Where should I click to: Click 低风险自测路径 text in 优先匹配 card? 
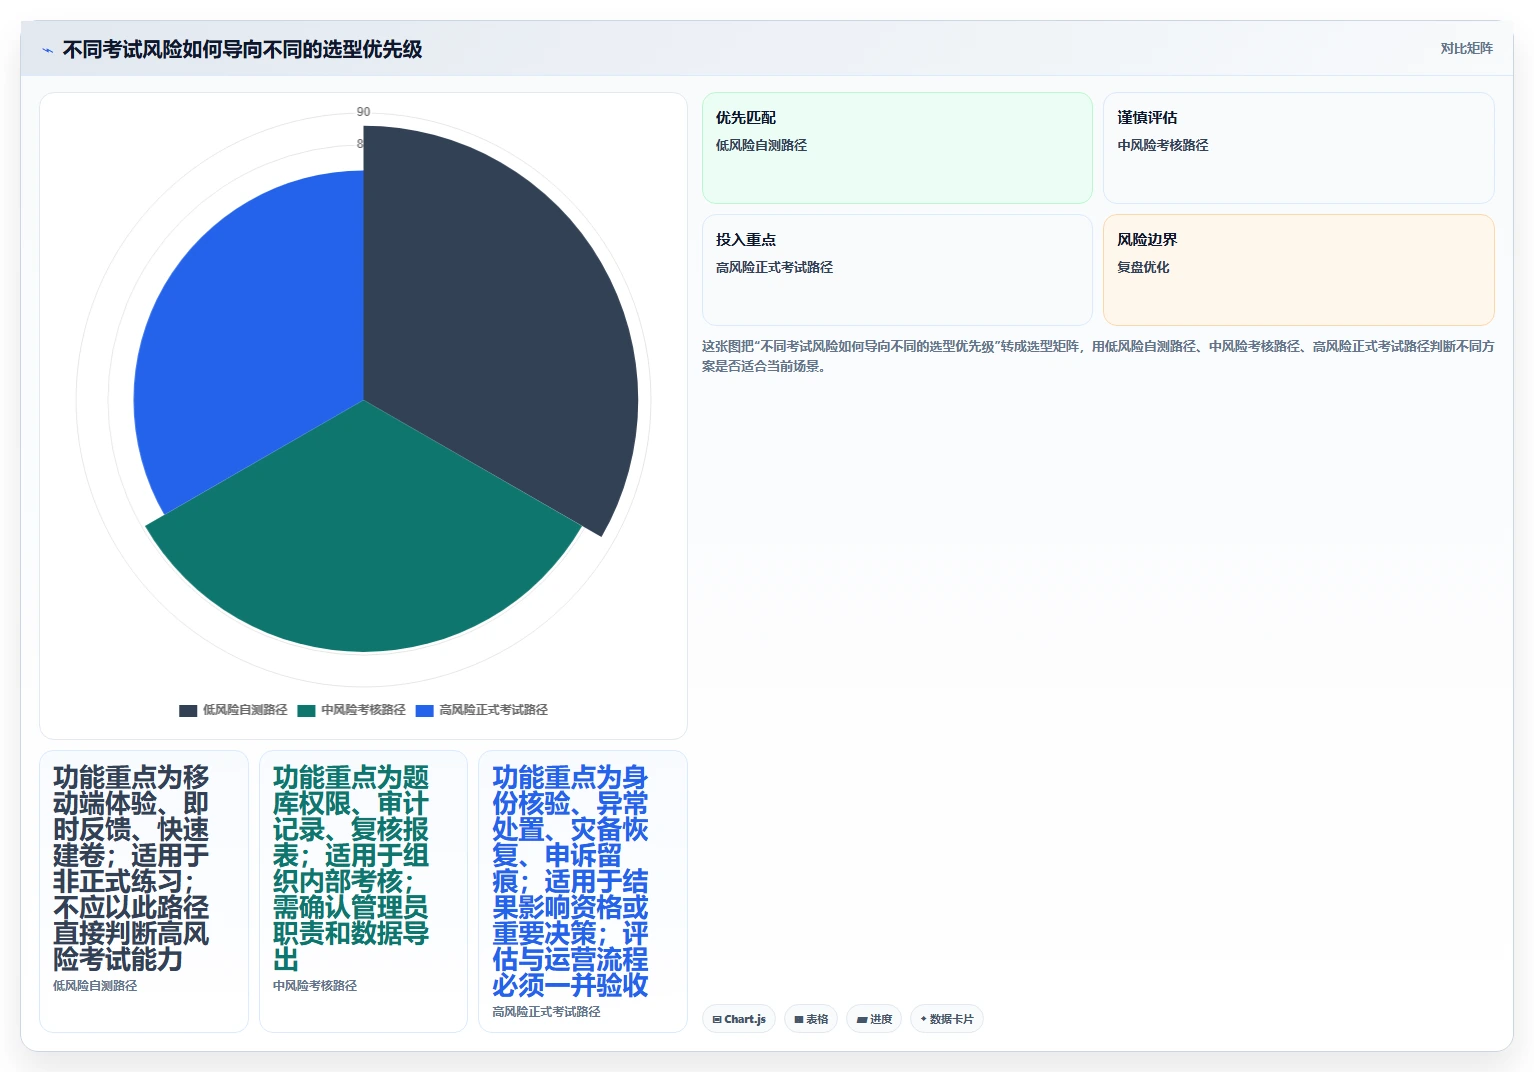coord(761,145)
